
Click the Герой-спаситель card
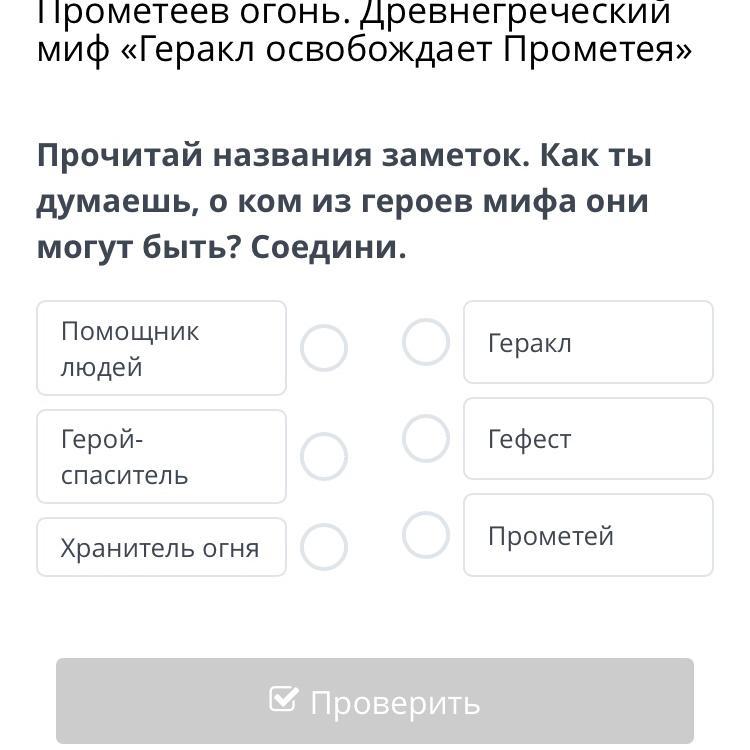161,456
